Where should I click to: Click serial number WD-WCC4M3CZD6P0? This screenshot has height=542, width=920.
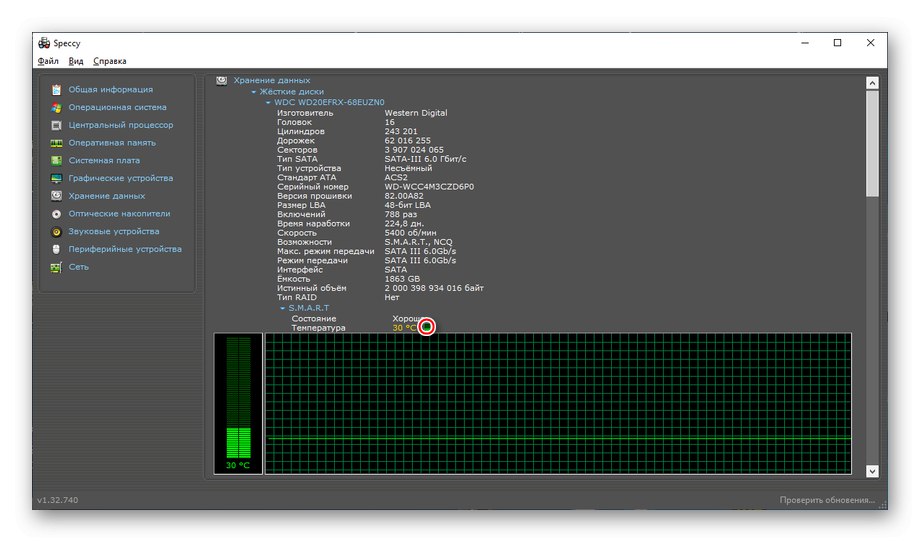coord(429,187)
